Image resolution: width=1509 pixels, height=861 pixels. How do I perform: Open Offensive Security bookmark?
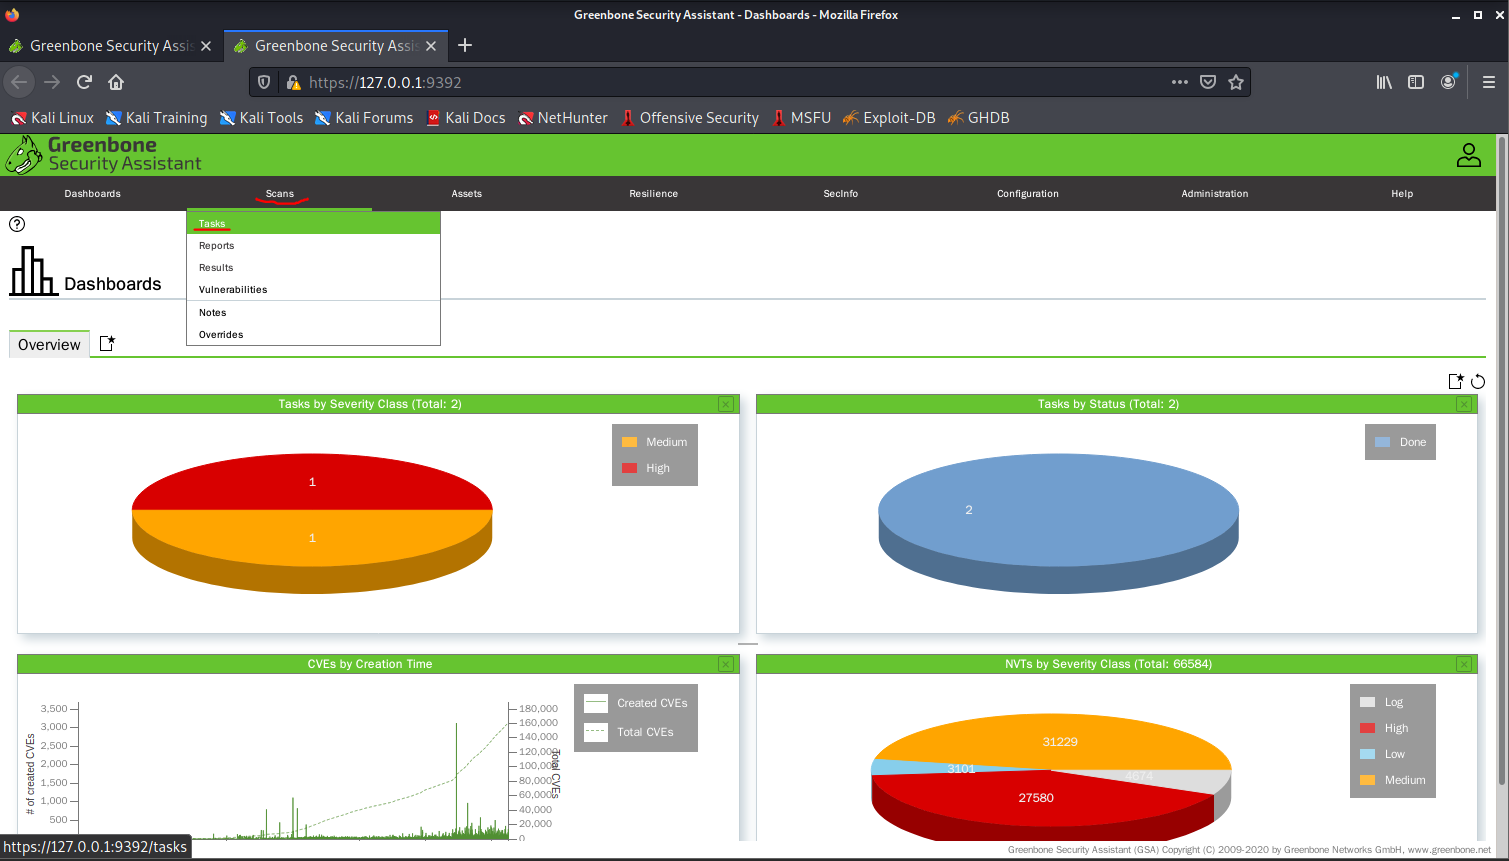click(x=690, y=118)
